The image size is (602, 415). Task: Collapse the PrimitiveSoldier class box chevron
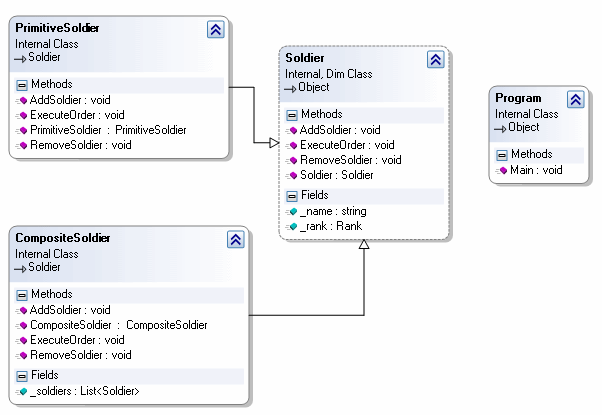pyautogui.click(x=215, y=29)
